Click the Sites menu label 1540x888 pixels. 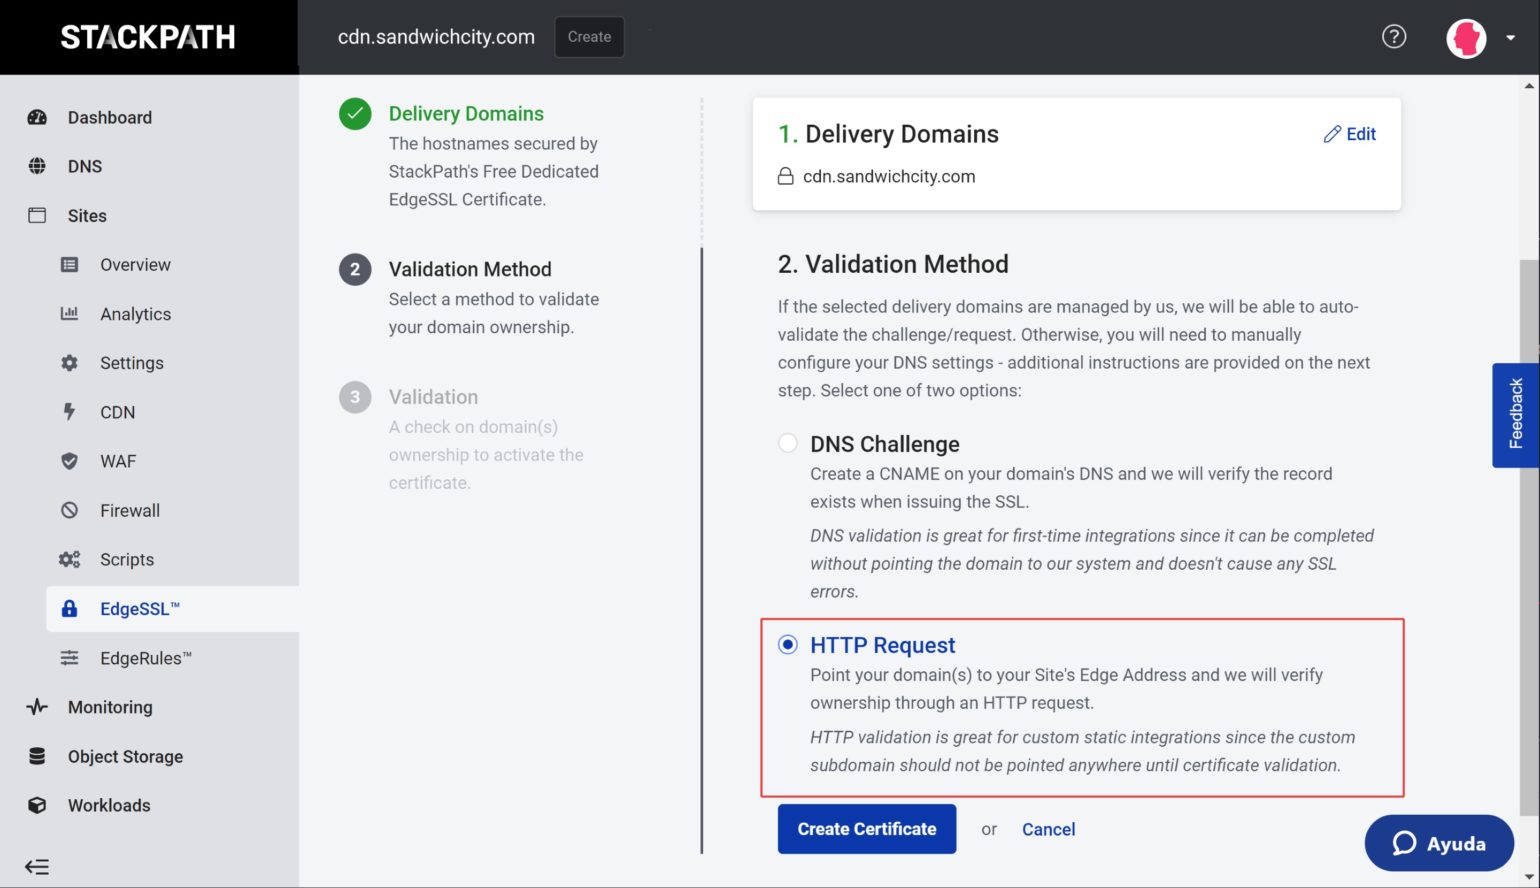pos(87,215)
